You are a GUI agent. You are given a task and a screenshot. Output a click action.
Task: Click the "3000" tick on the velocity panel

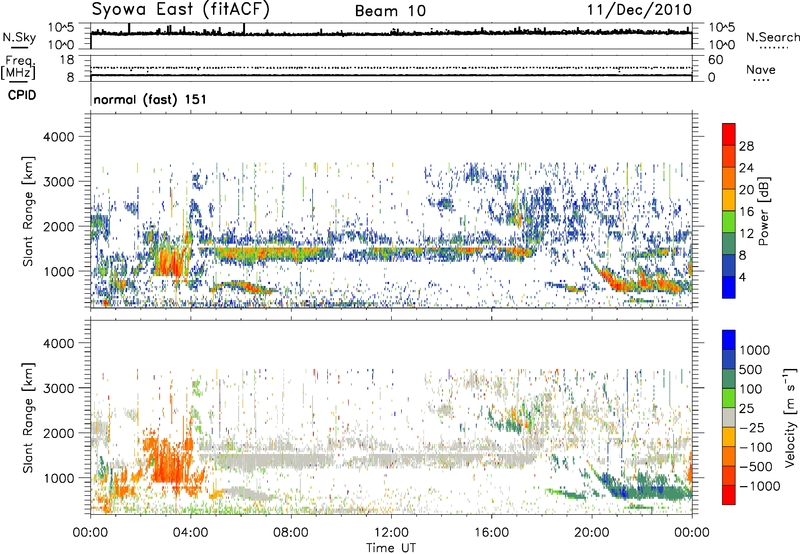click(58, 388)
